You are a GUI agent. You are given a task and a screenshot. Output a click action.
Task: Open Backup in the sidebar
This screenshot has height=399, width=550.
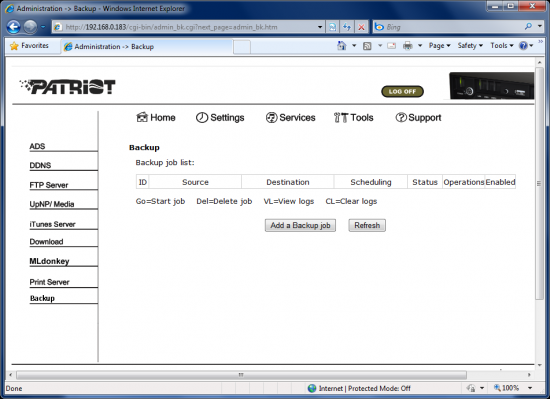pos(42,298)
